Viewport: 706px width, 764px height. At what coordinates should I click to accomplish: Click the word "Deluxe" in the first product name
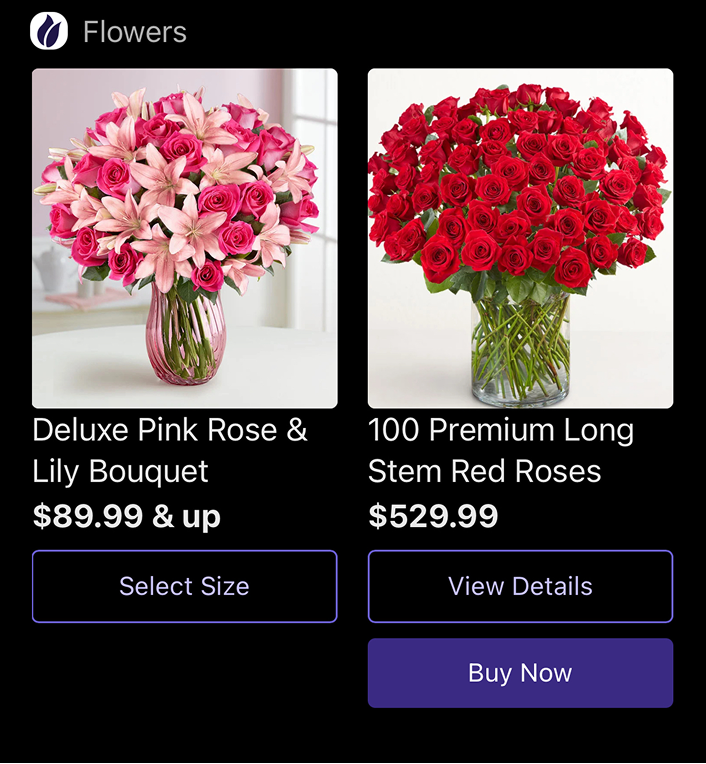(80, 430)
